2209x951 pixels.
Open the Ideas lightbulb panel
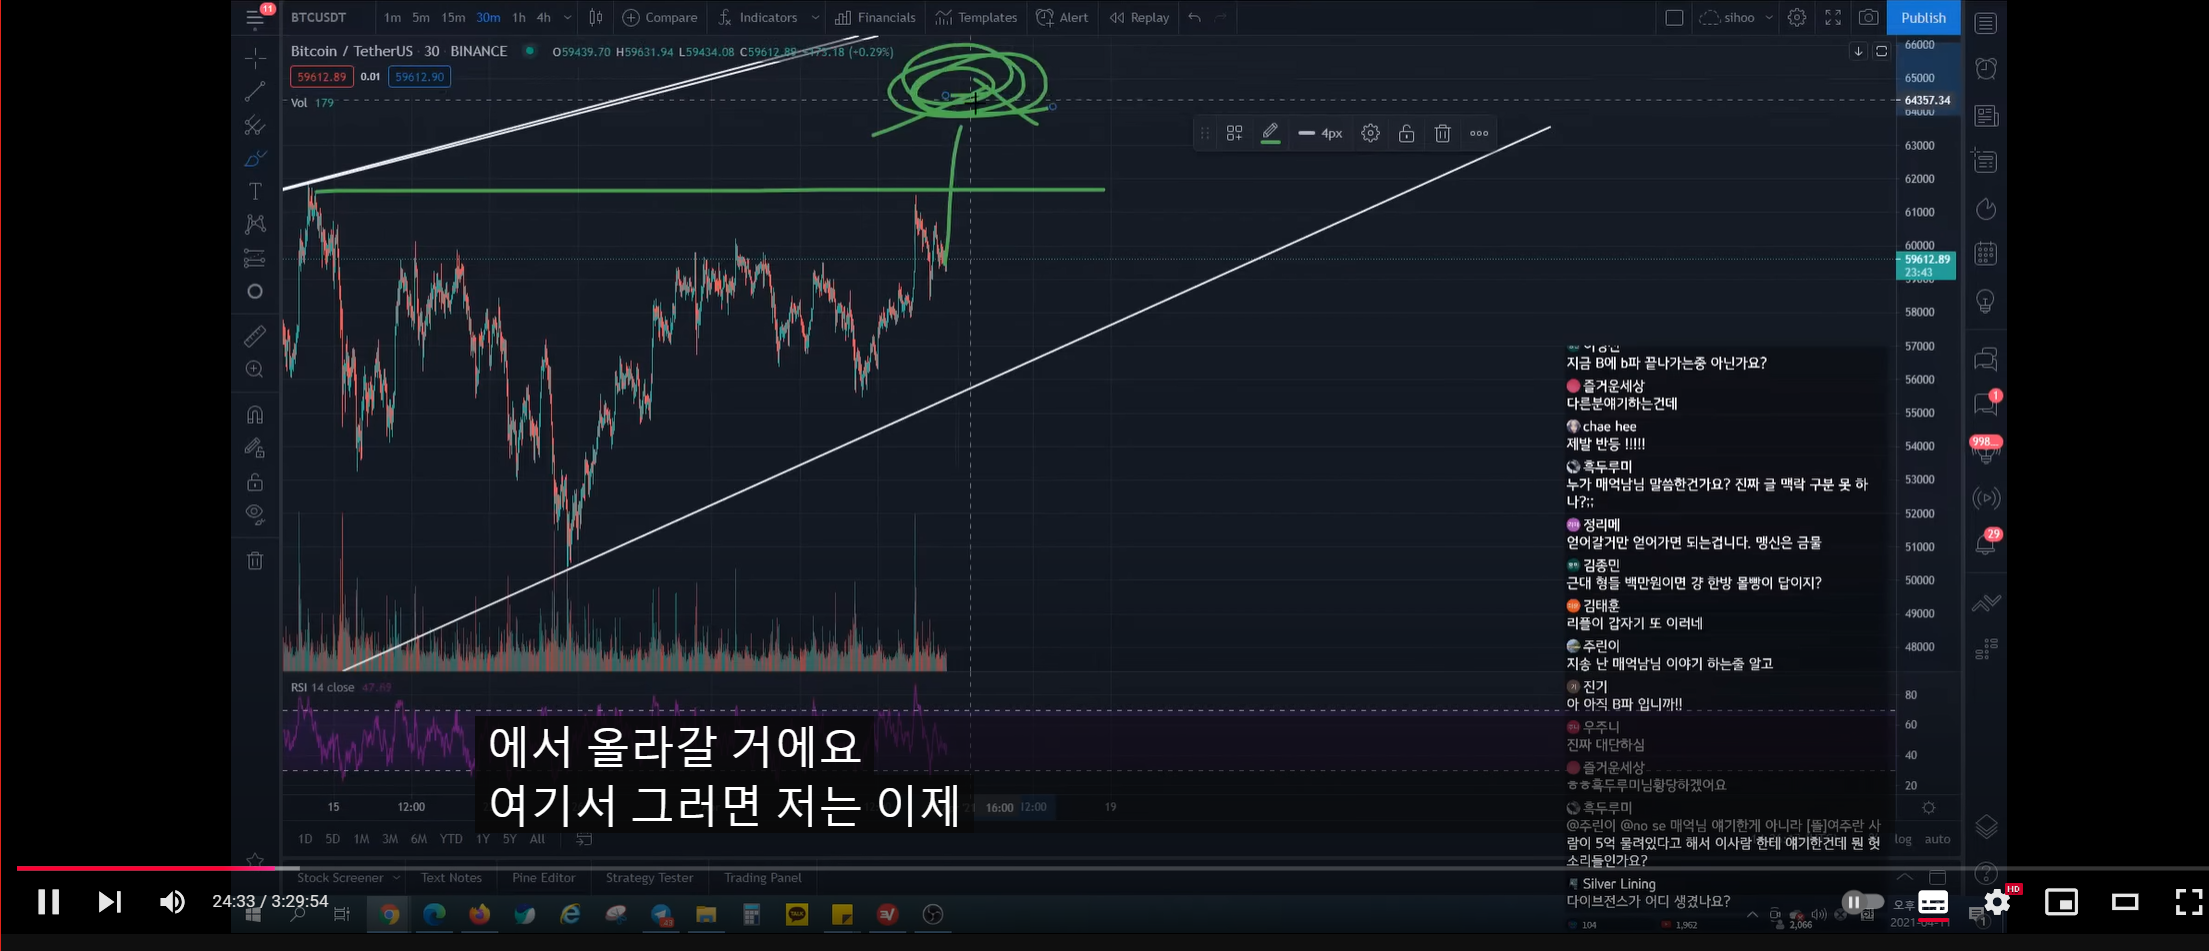tap(1986, 300)
